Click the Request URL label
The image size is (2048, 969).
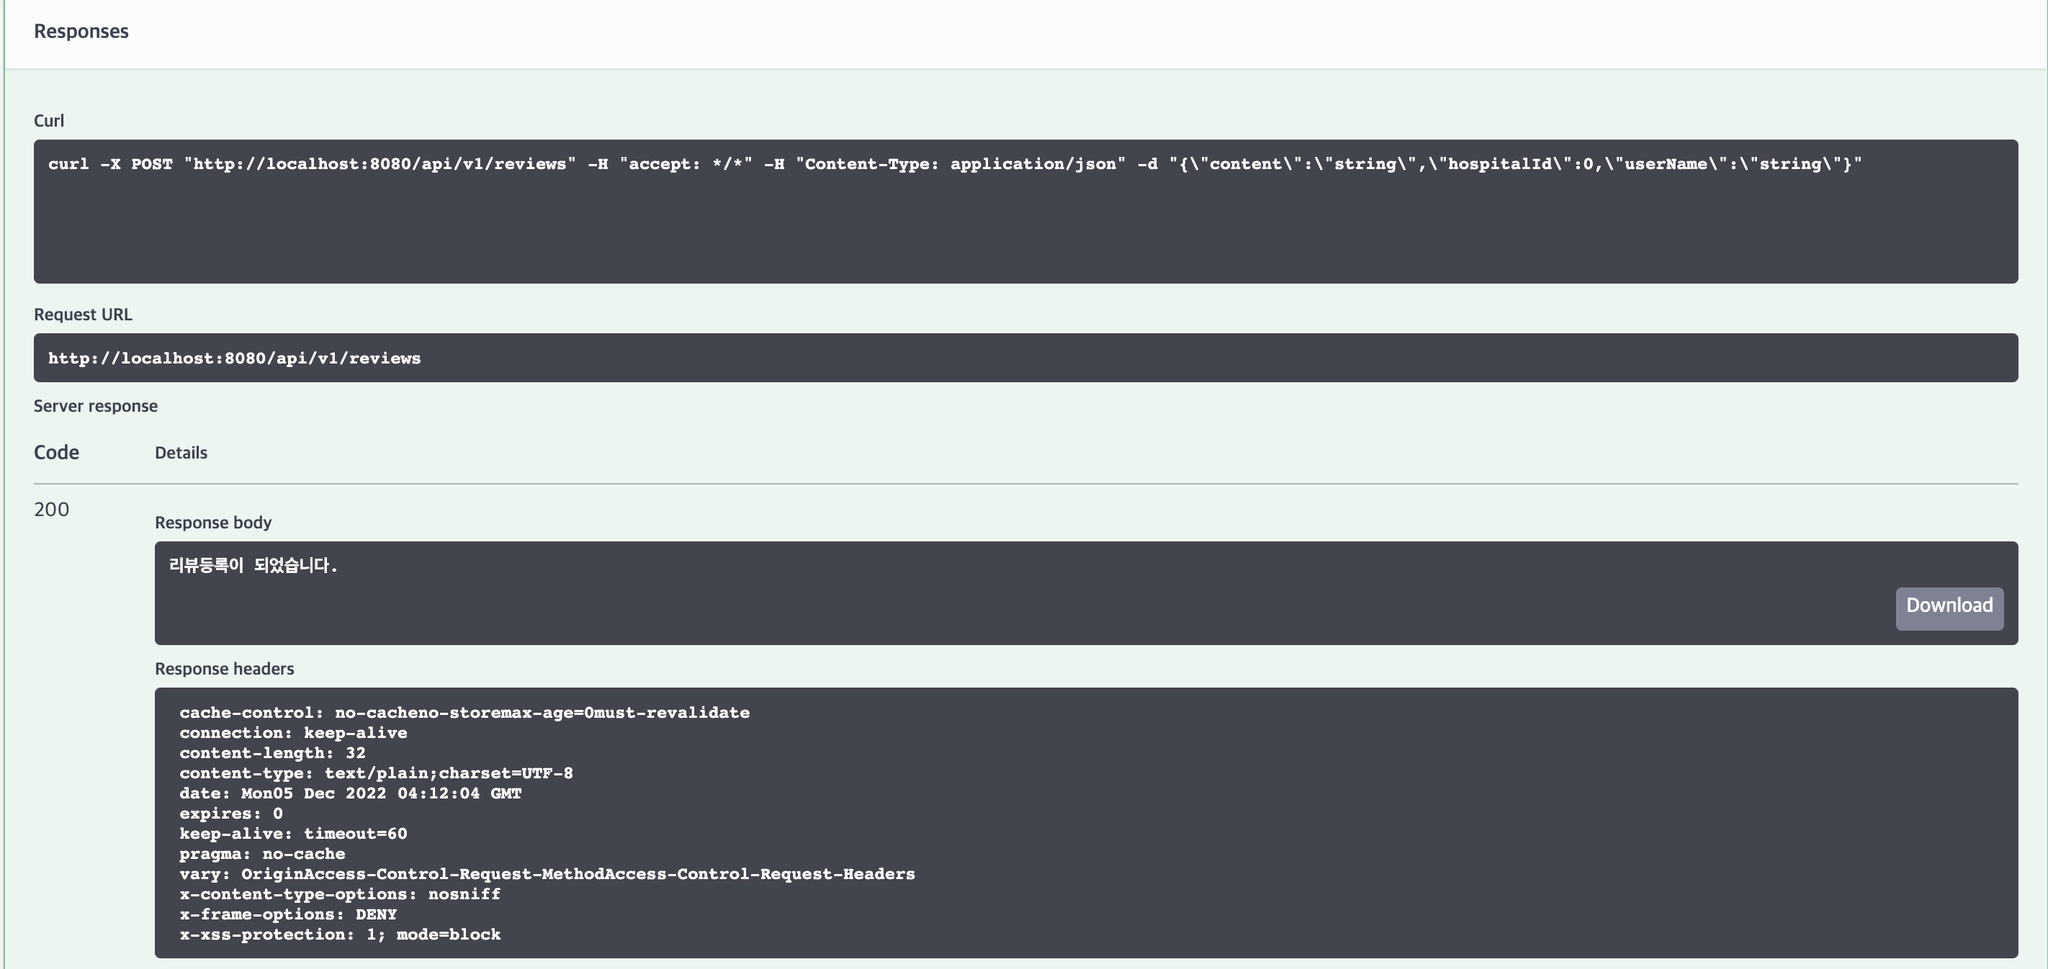tap(83, 315)
